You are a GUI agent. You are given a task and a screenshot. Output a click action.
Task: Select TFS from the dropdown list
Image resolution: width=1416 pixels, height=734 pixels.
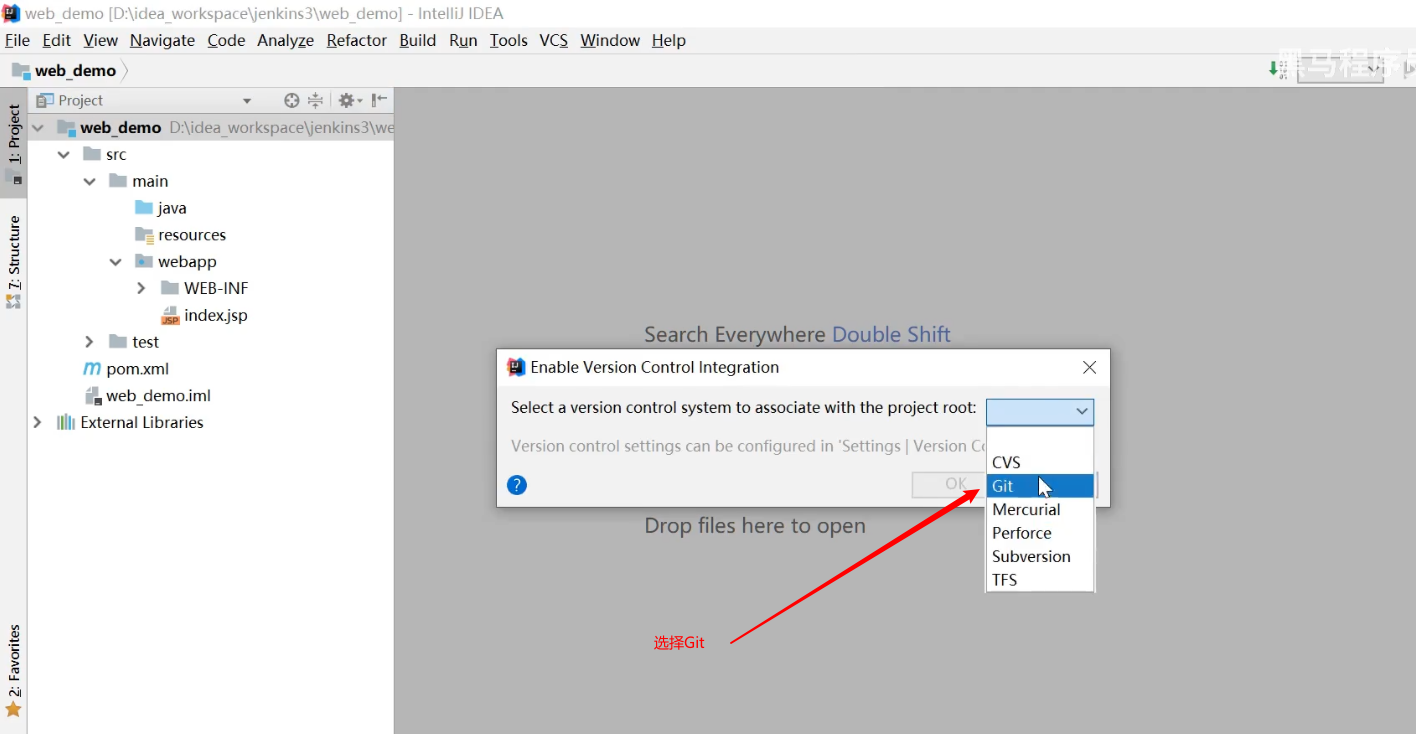click(x=1040, y=580)
